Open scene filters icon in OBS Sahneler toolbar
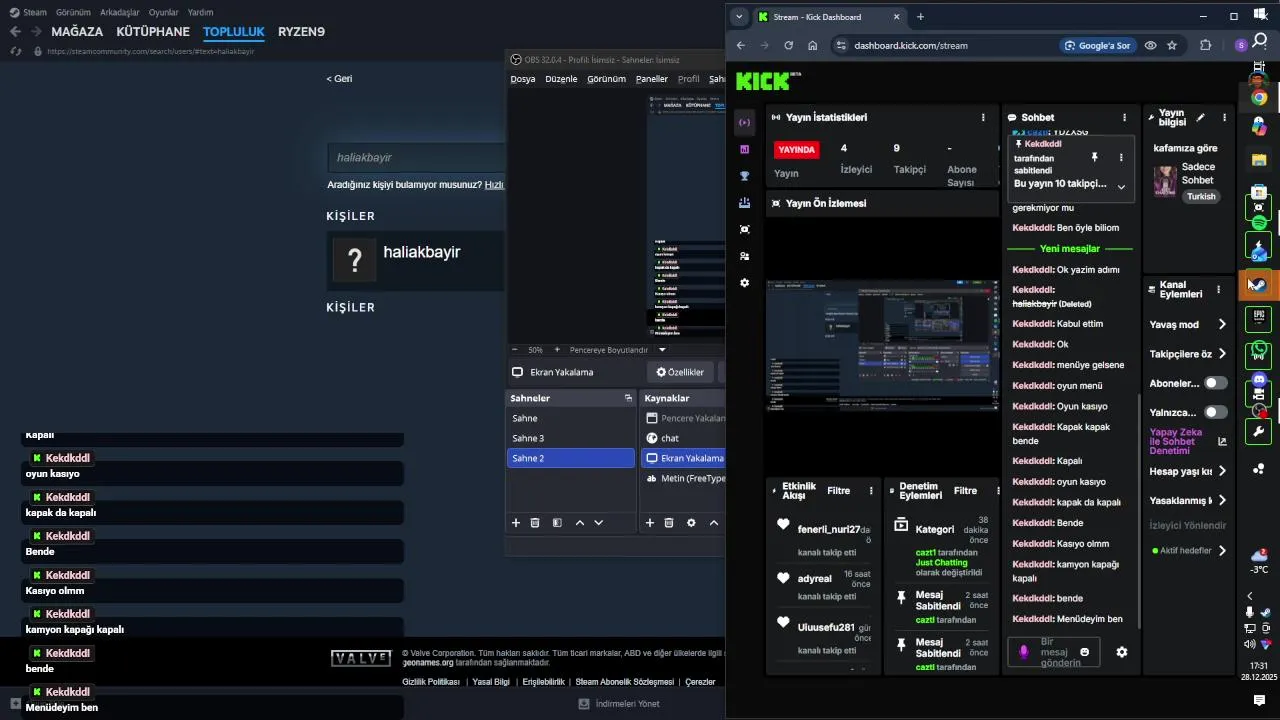 [x=557, y=523]
